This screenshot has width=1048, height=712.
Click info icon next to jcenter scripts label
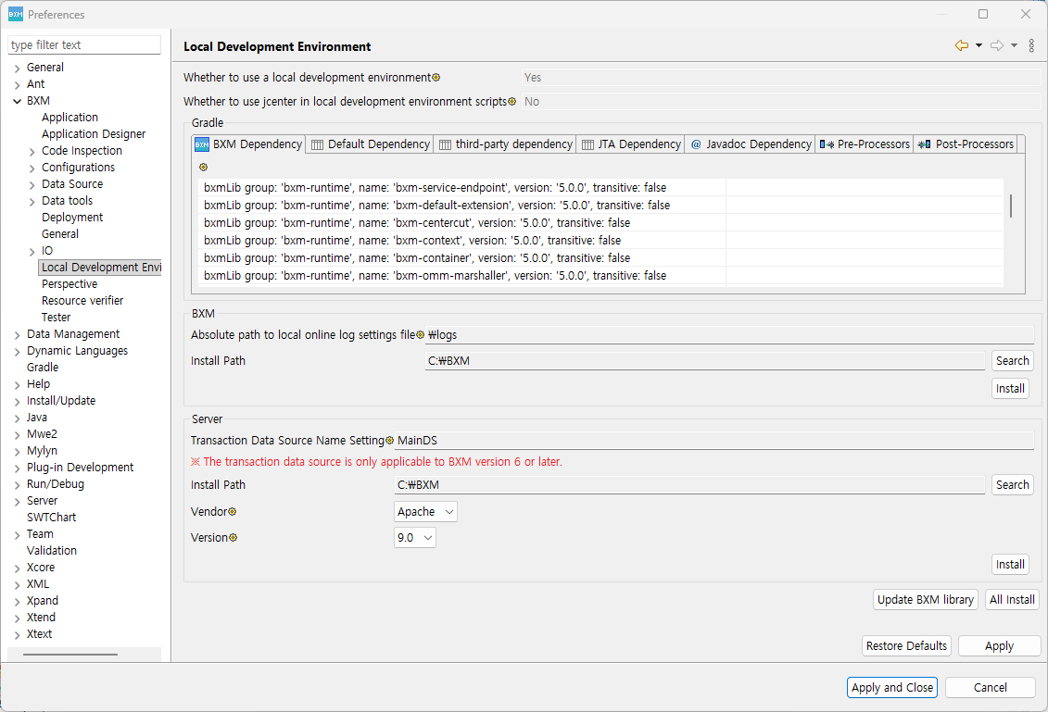click(x=512, y=102)
